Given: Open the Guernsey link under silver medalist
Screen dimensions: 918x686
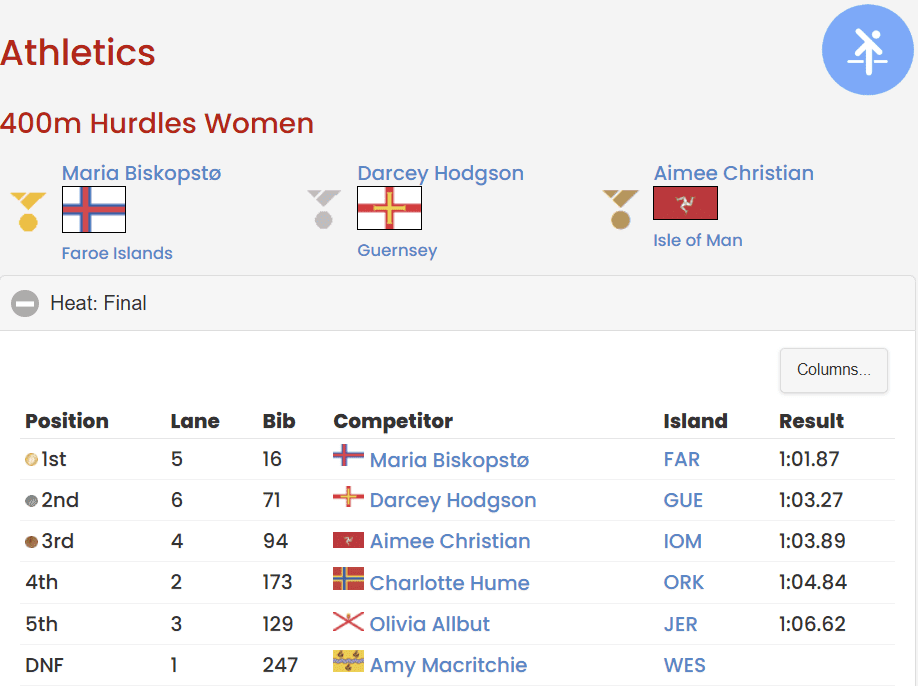Looking at the screenshot, I should [x=397, y=250].
